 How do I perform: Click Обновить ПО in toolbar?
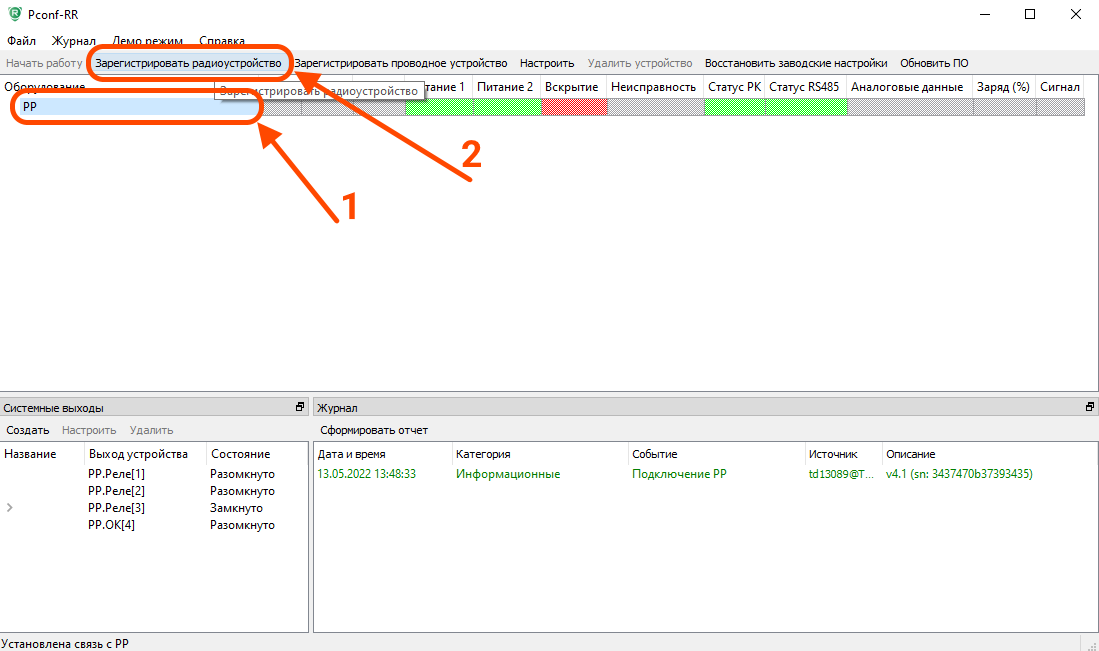[934, 63]
